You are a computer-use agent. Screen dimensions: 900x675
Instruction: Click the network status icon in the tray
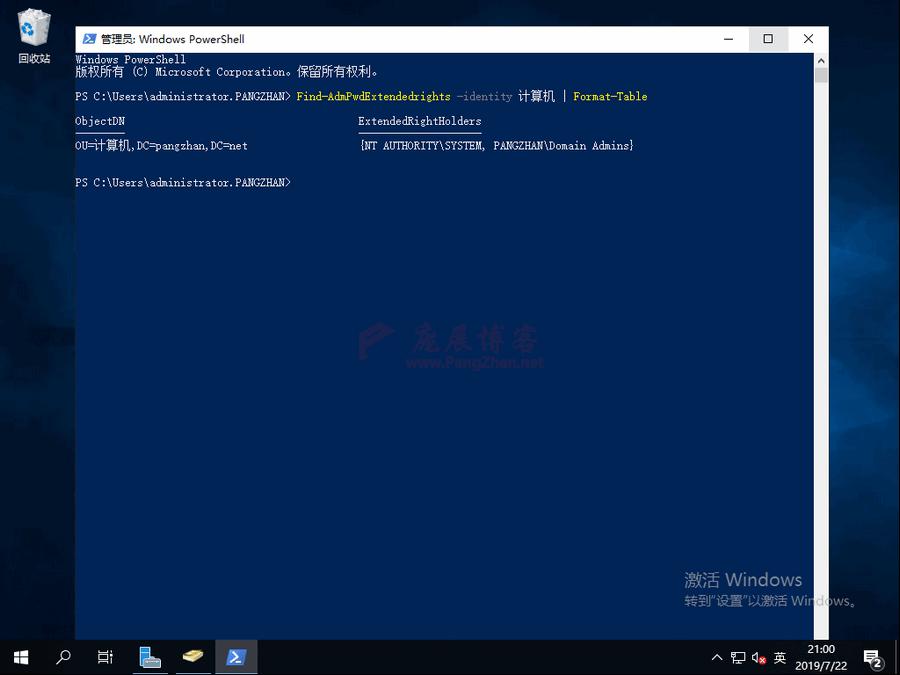point(737,658)
